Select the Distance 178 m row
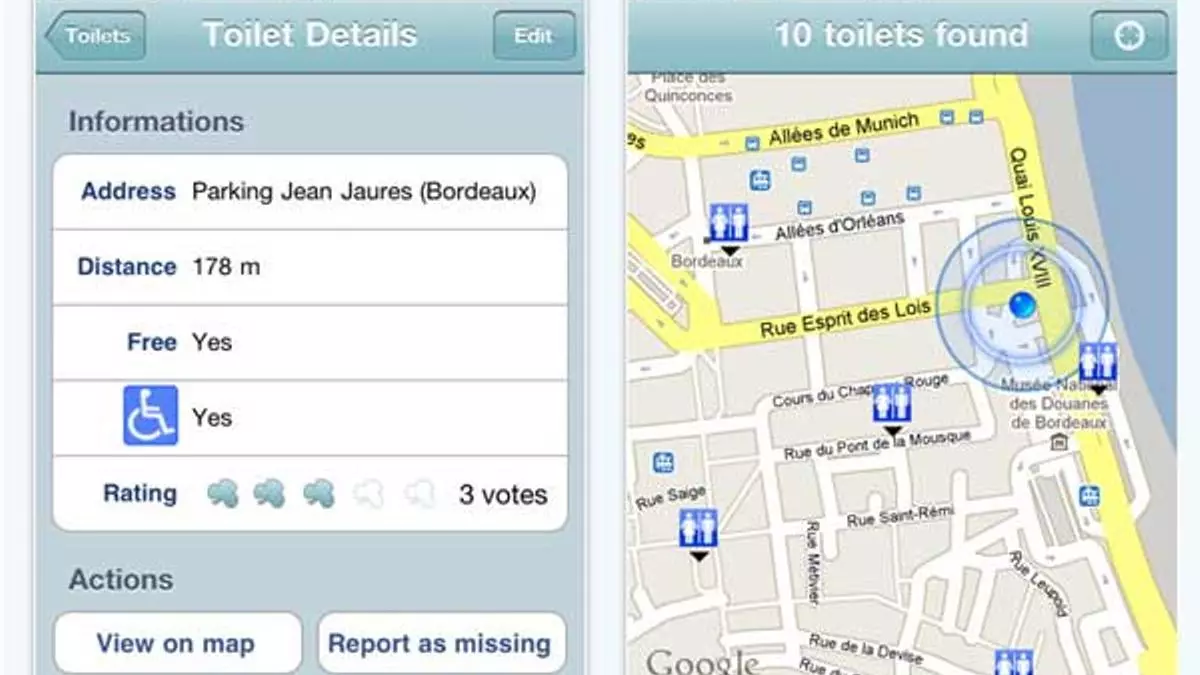 310,267
